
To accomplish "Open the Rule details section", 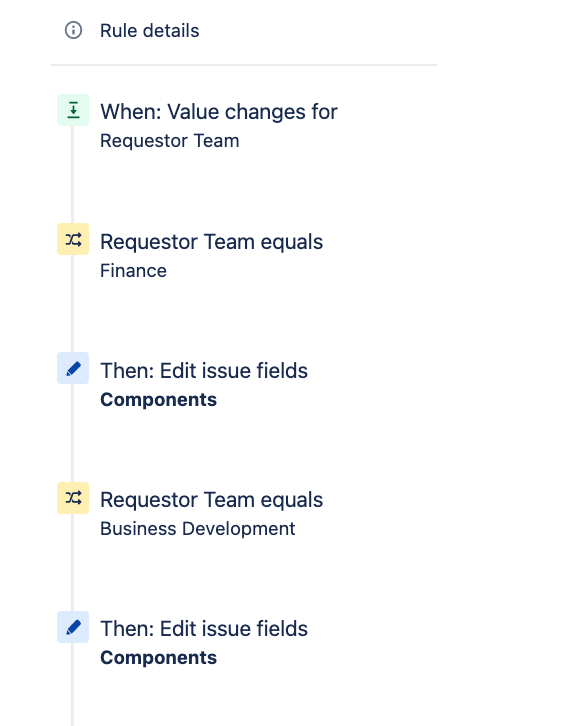I will pos(150,31).
